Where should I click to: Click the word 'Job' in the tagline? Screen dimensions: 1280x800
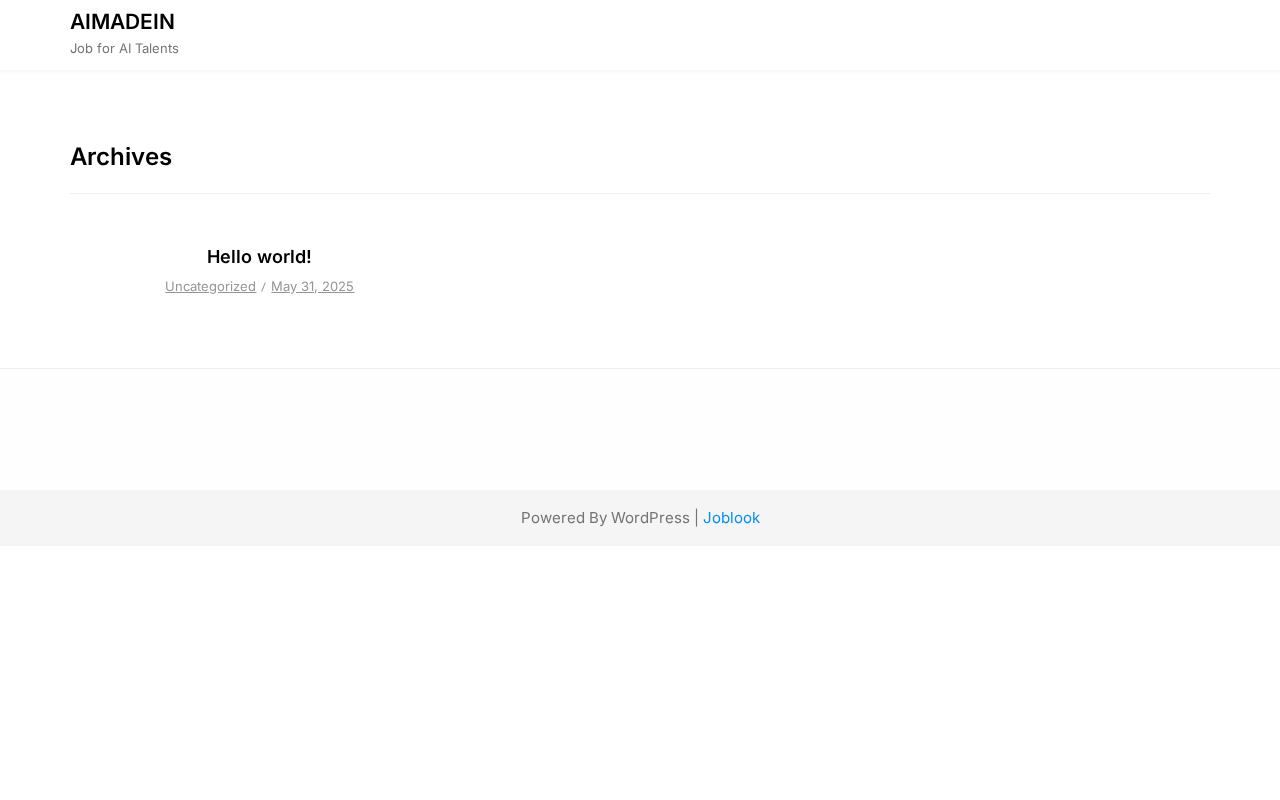(x=82, y=48)
